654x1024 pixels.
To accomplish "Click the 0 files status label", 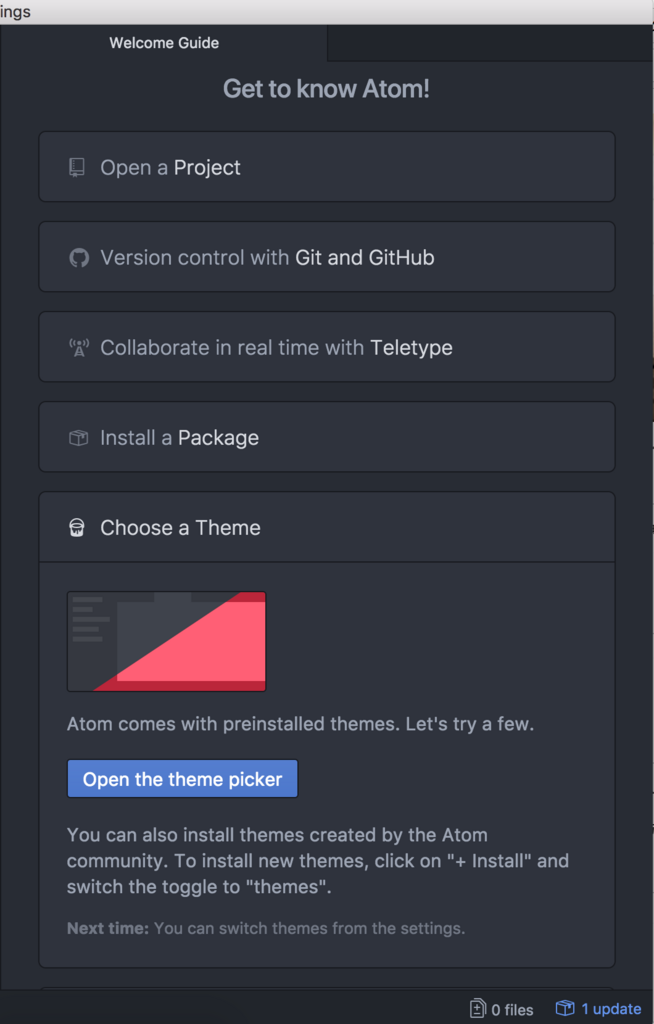I will click(x=512, y=1009).
